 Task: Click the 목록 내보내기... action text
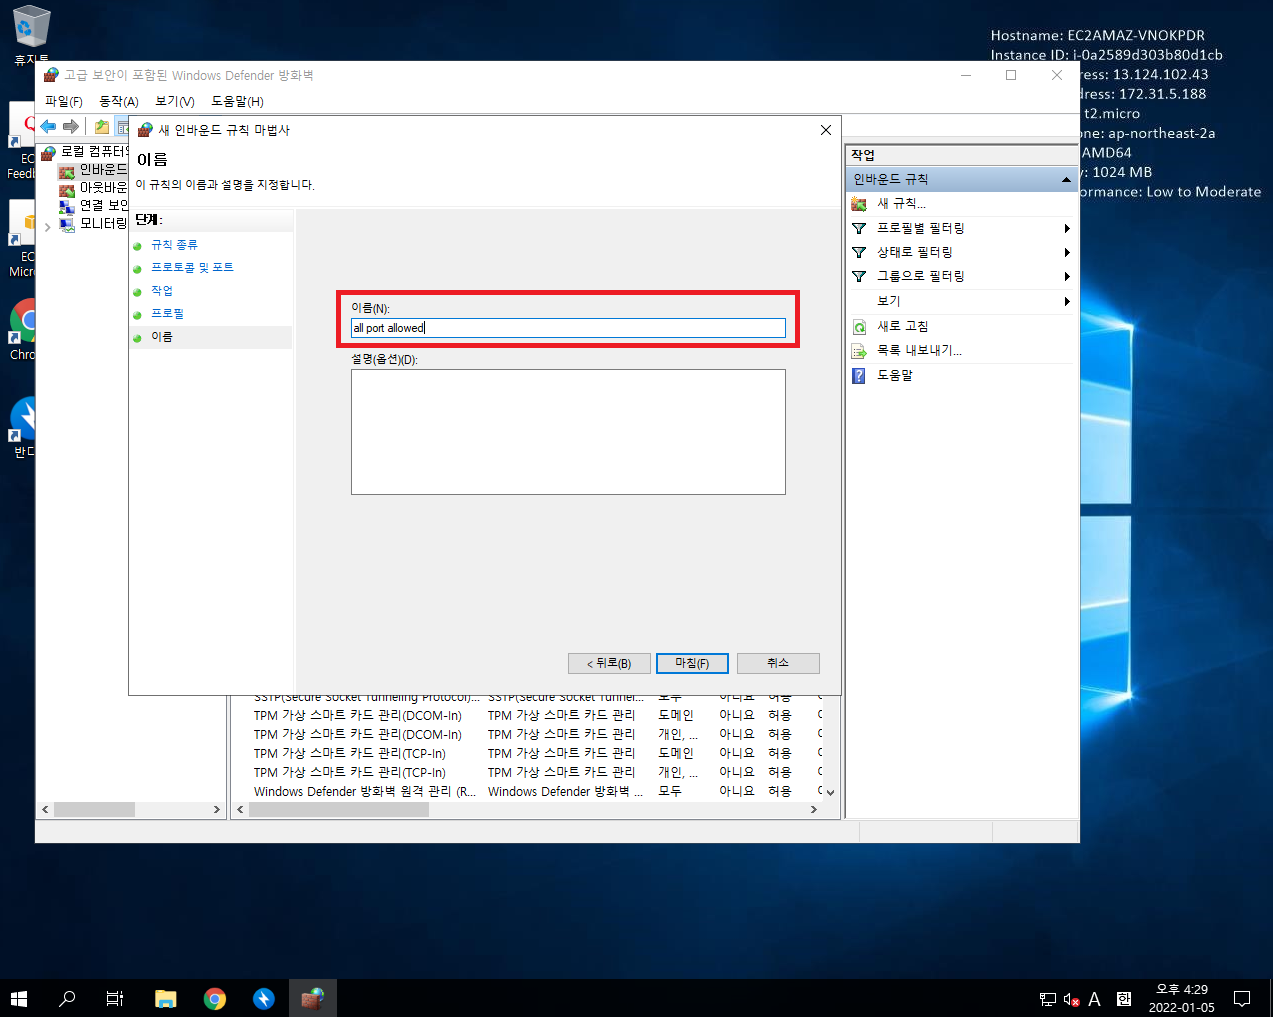coord(919,351)
